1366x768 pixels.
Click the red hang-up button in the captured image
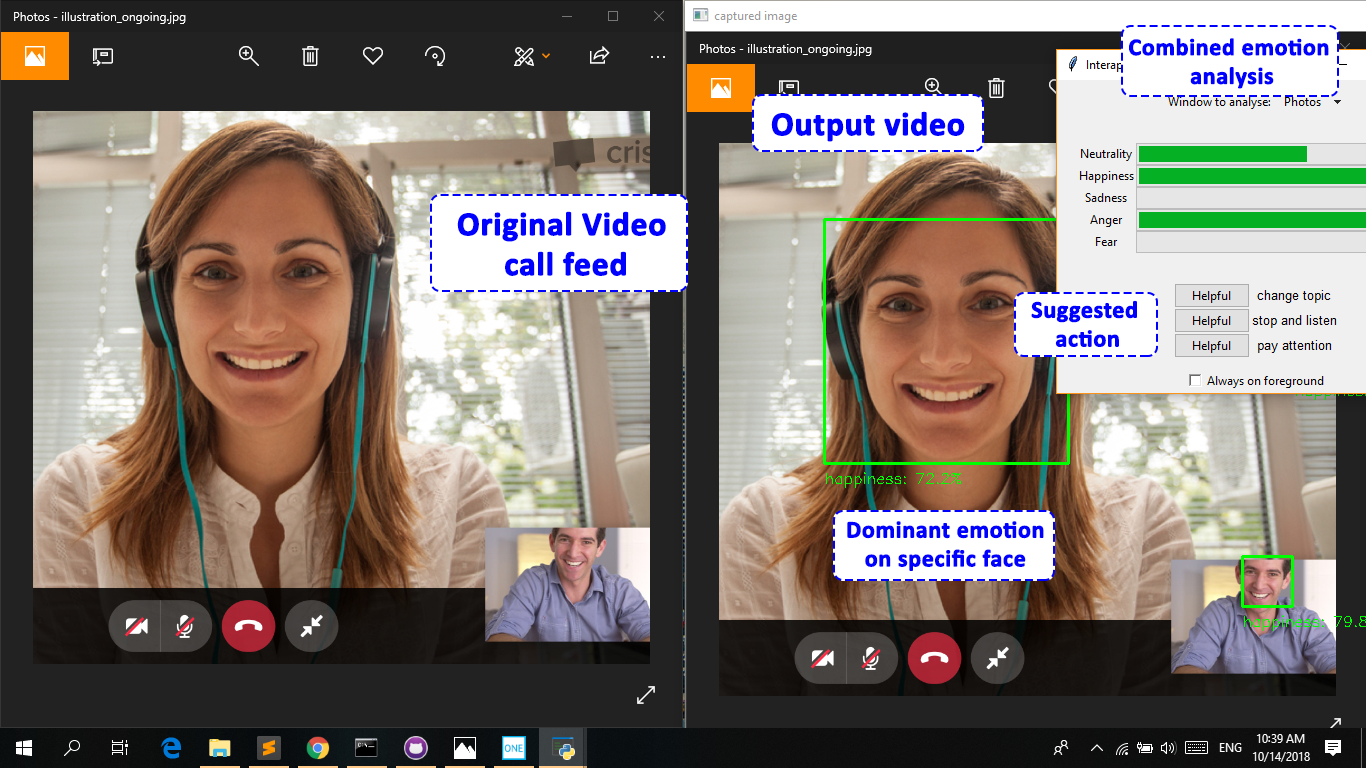[934, 658]
